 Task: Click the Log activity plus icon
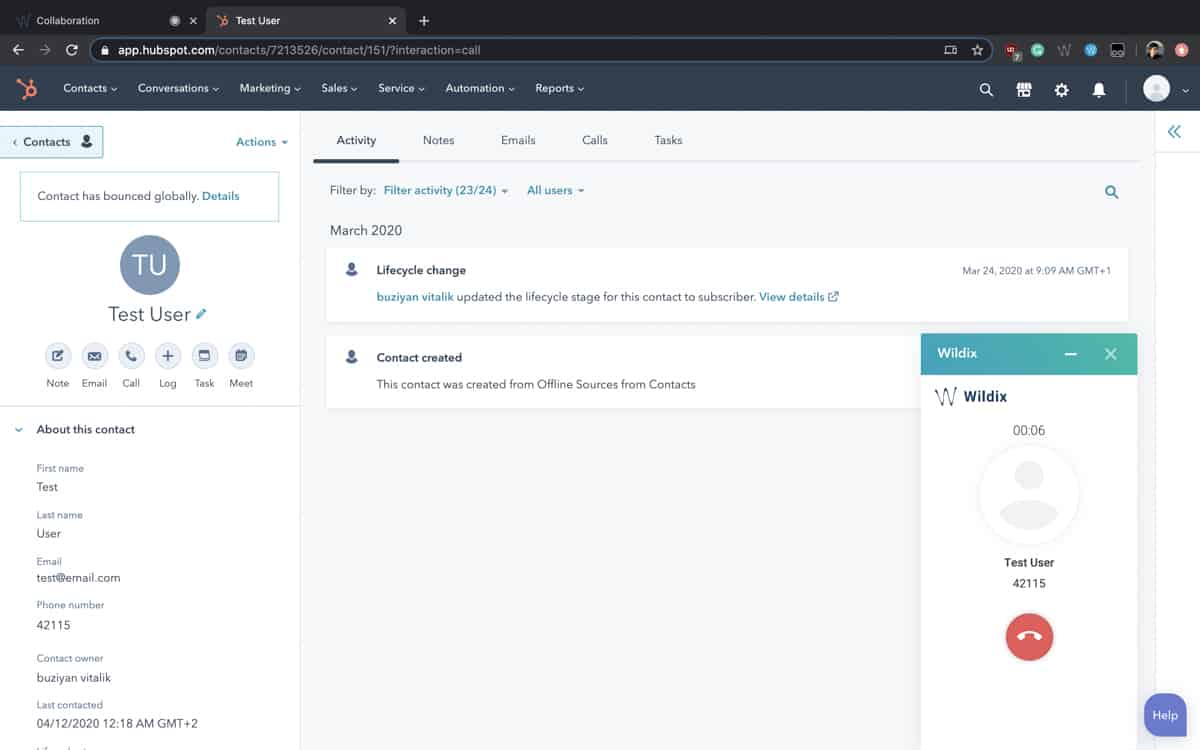pyautogui.click(x=168, y=356)
